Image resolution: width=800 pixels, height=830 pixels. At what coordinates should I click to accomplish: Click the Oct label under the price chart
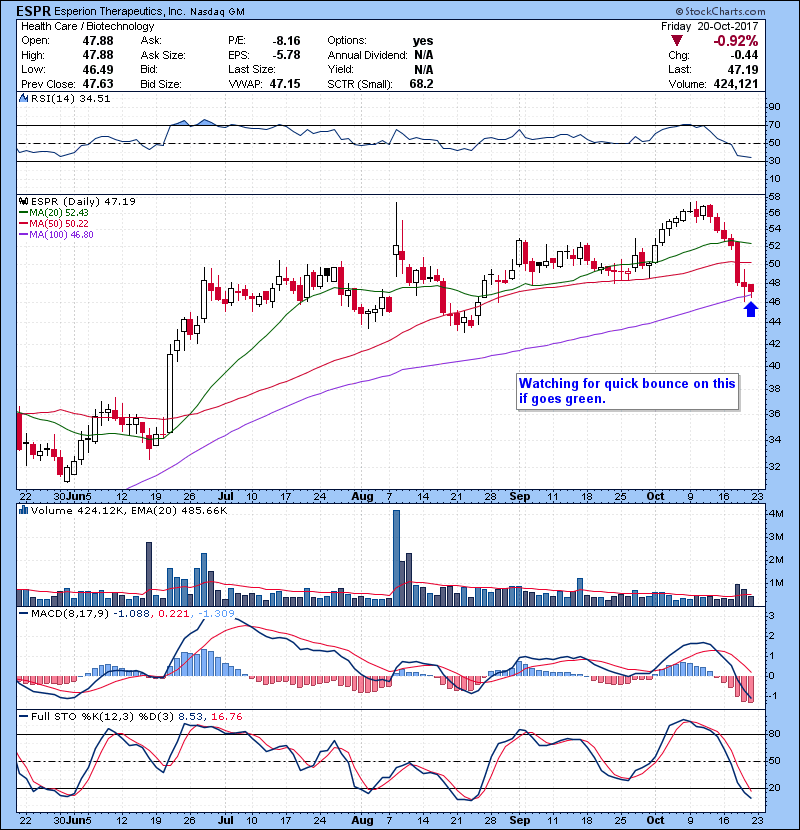click(x=655, y=496)
